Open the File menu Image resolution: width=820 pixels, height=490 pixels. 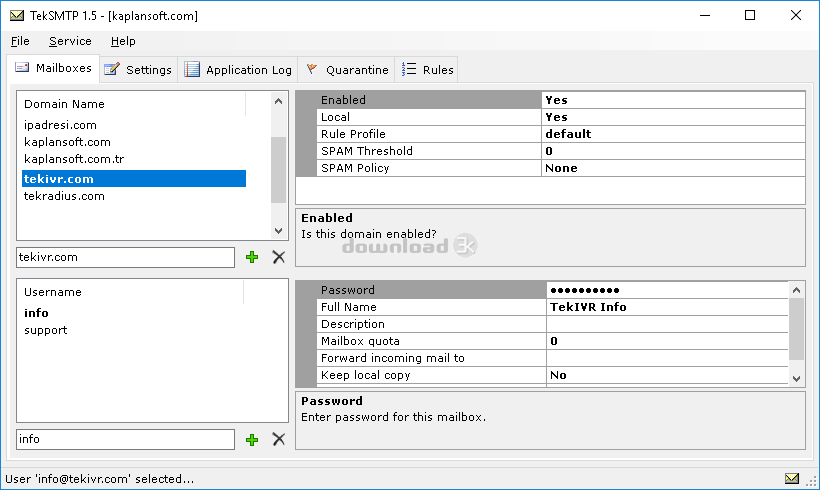click(20, 41)
